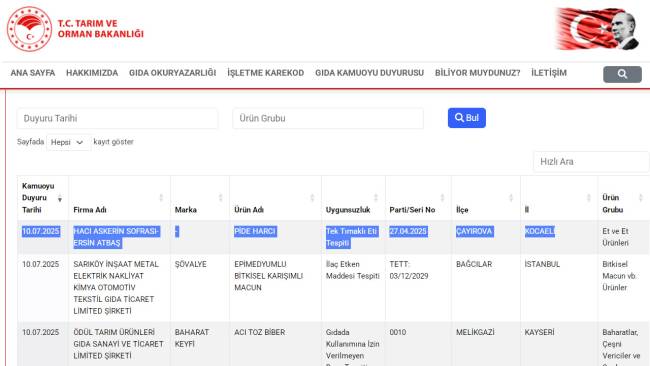Click the Atatürk flag banner image

pyautogui.click(x=597, y=29)
